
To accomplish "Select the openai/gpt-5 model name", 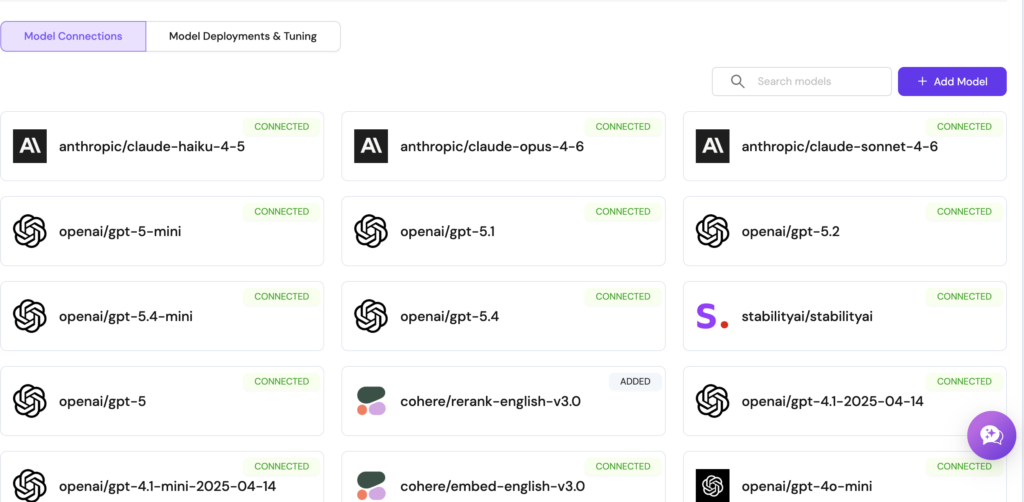I will [x=103, y=401].
